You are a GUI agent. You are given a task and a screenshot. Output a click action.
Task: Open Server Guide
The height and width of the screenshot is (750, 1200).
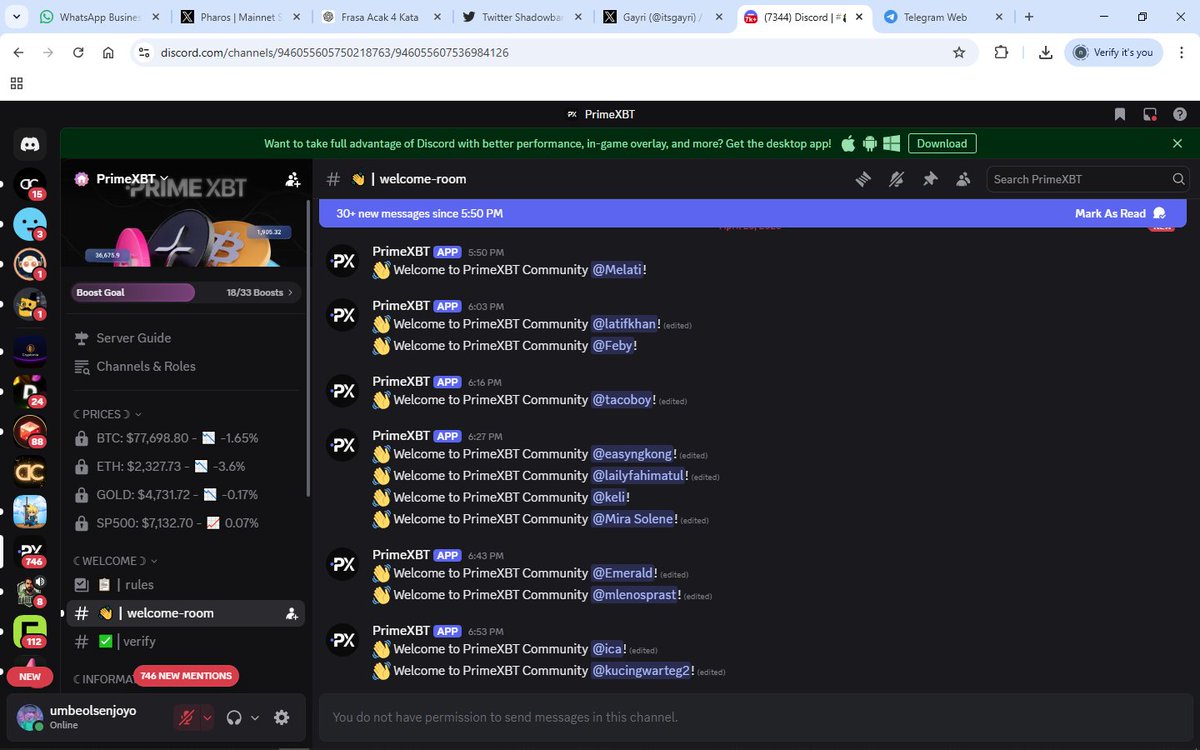pos(185,338)
